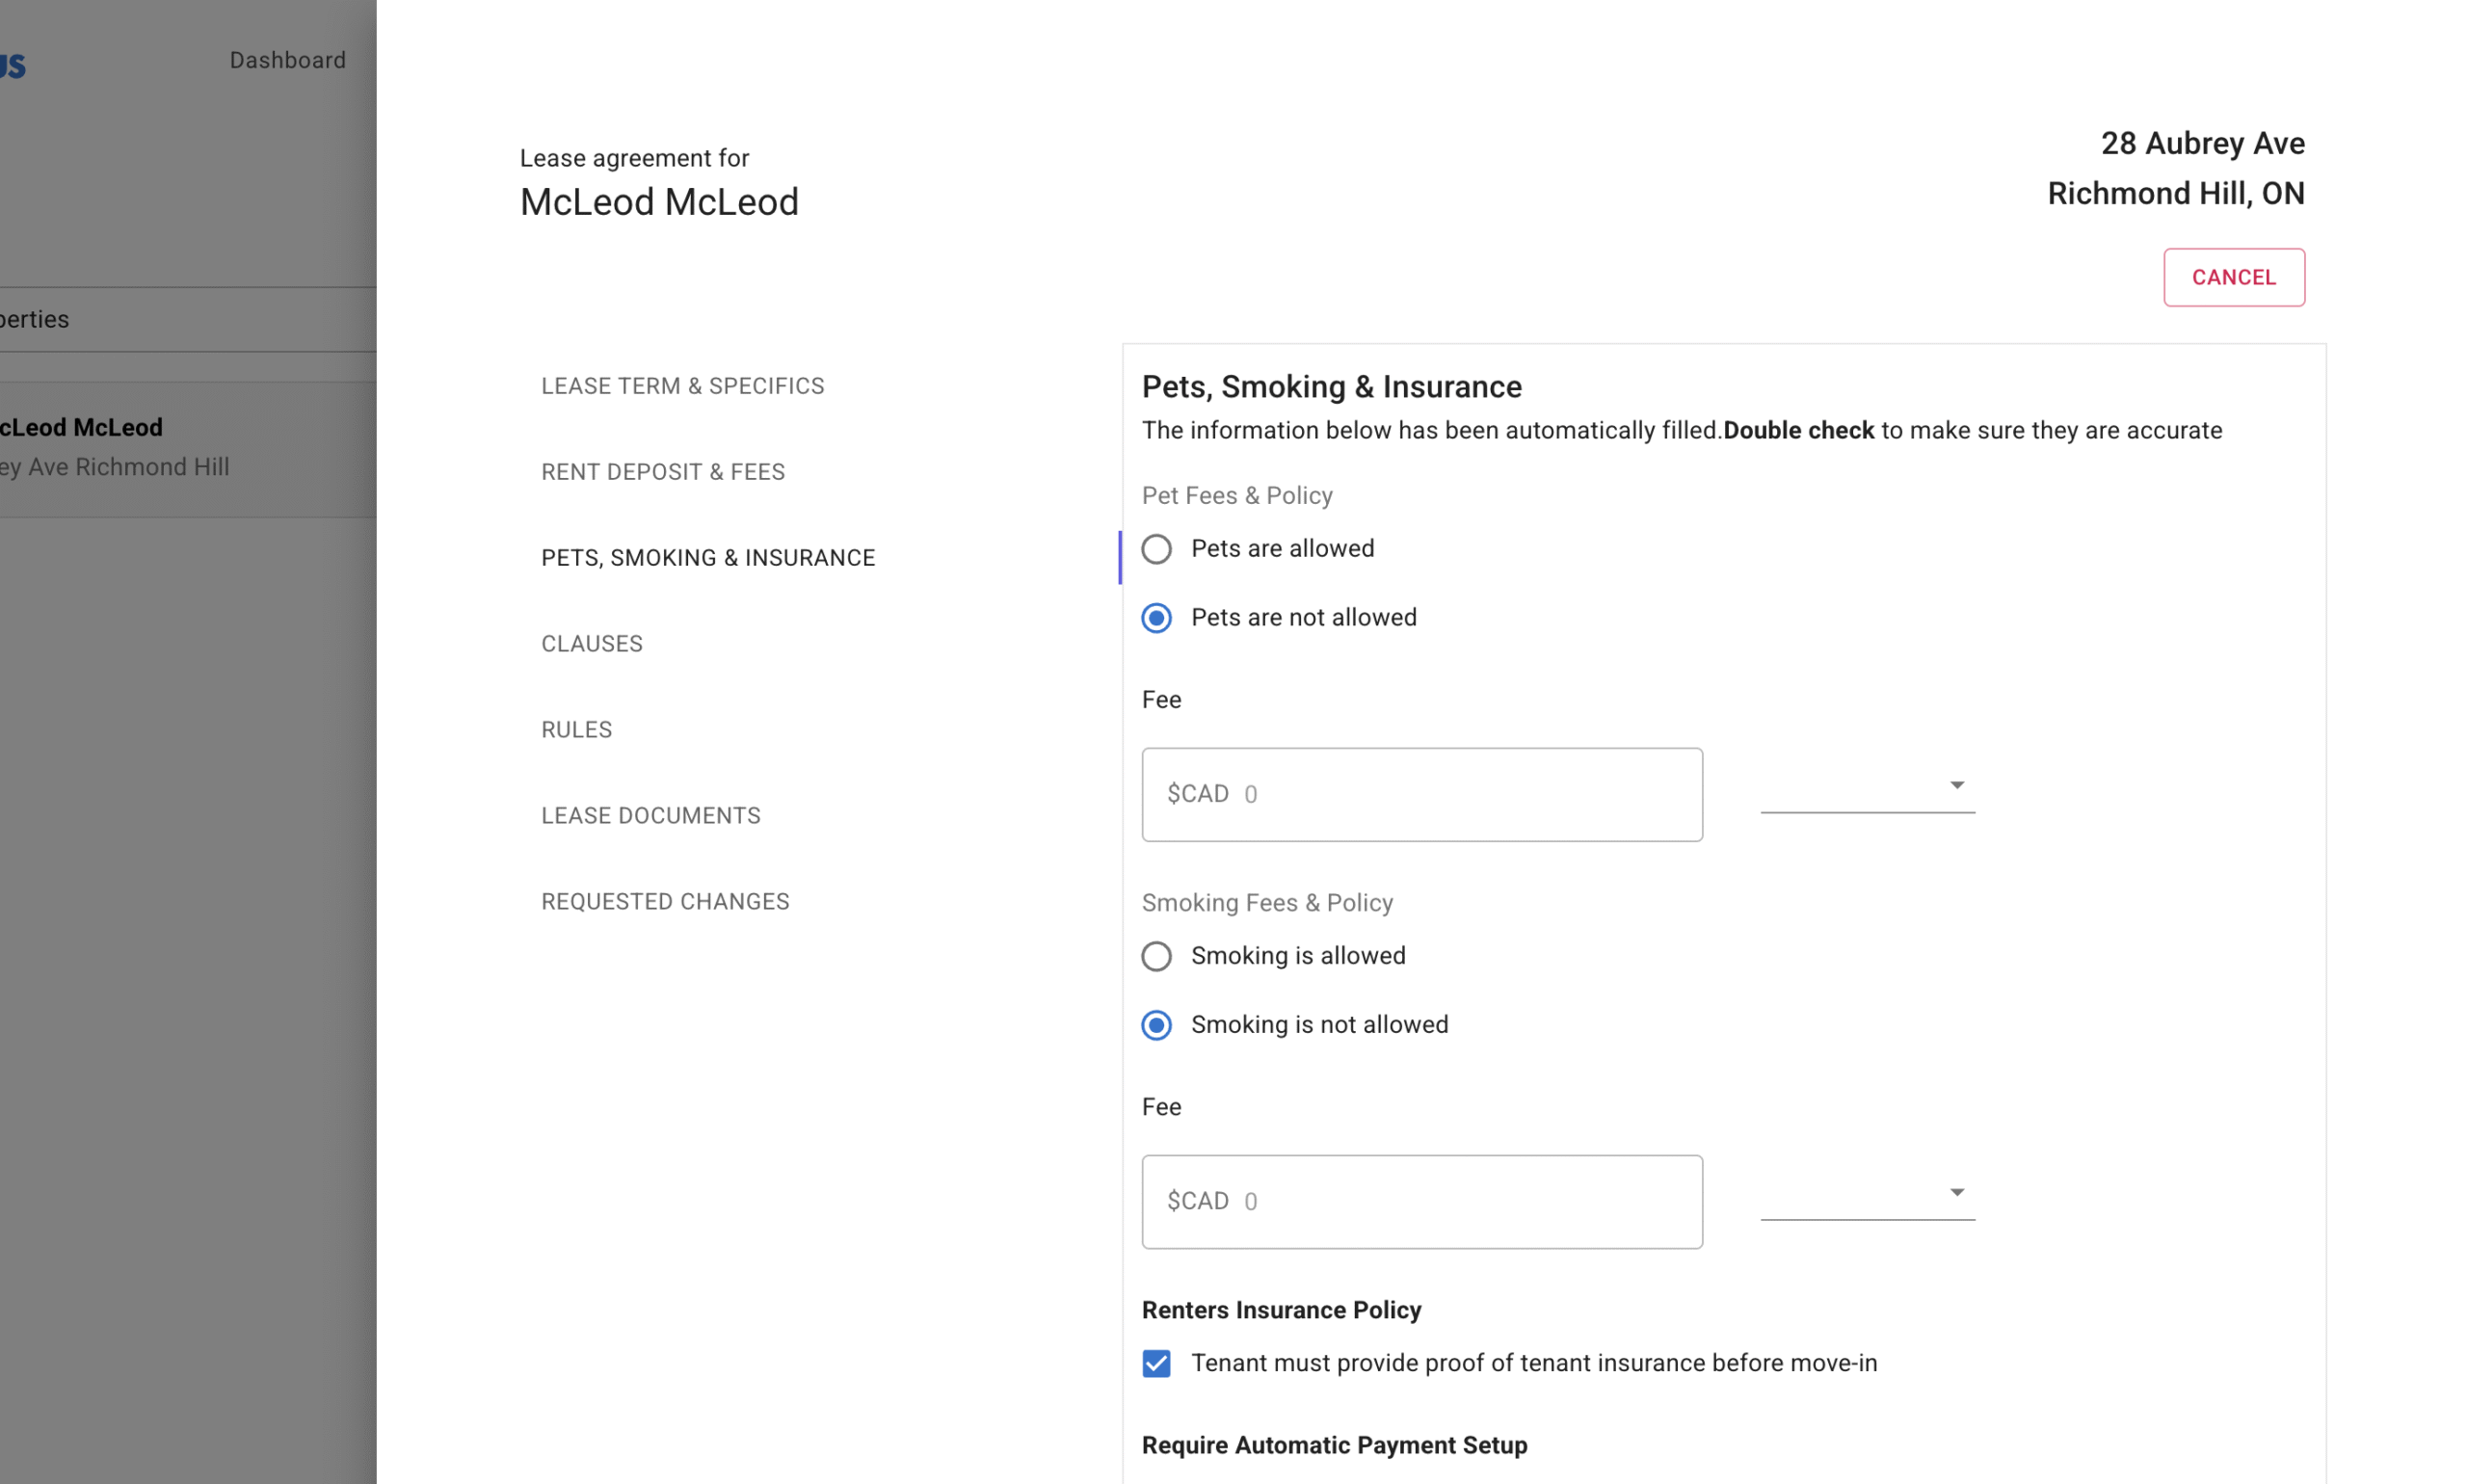Open the Rules section
Image resolution: width=2467 pixels, height=1484 pixels.
tap(576, 730)
